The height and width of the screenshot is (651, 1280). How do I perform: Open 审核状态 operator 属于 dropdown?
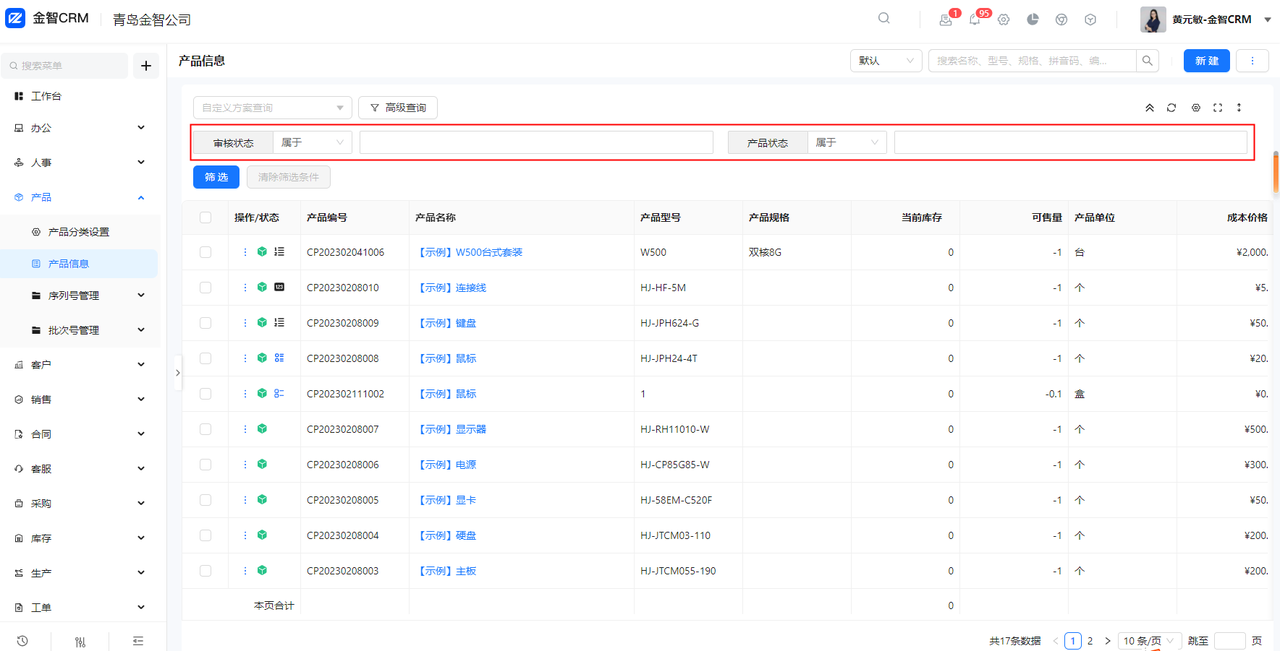pos(312,143)
